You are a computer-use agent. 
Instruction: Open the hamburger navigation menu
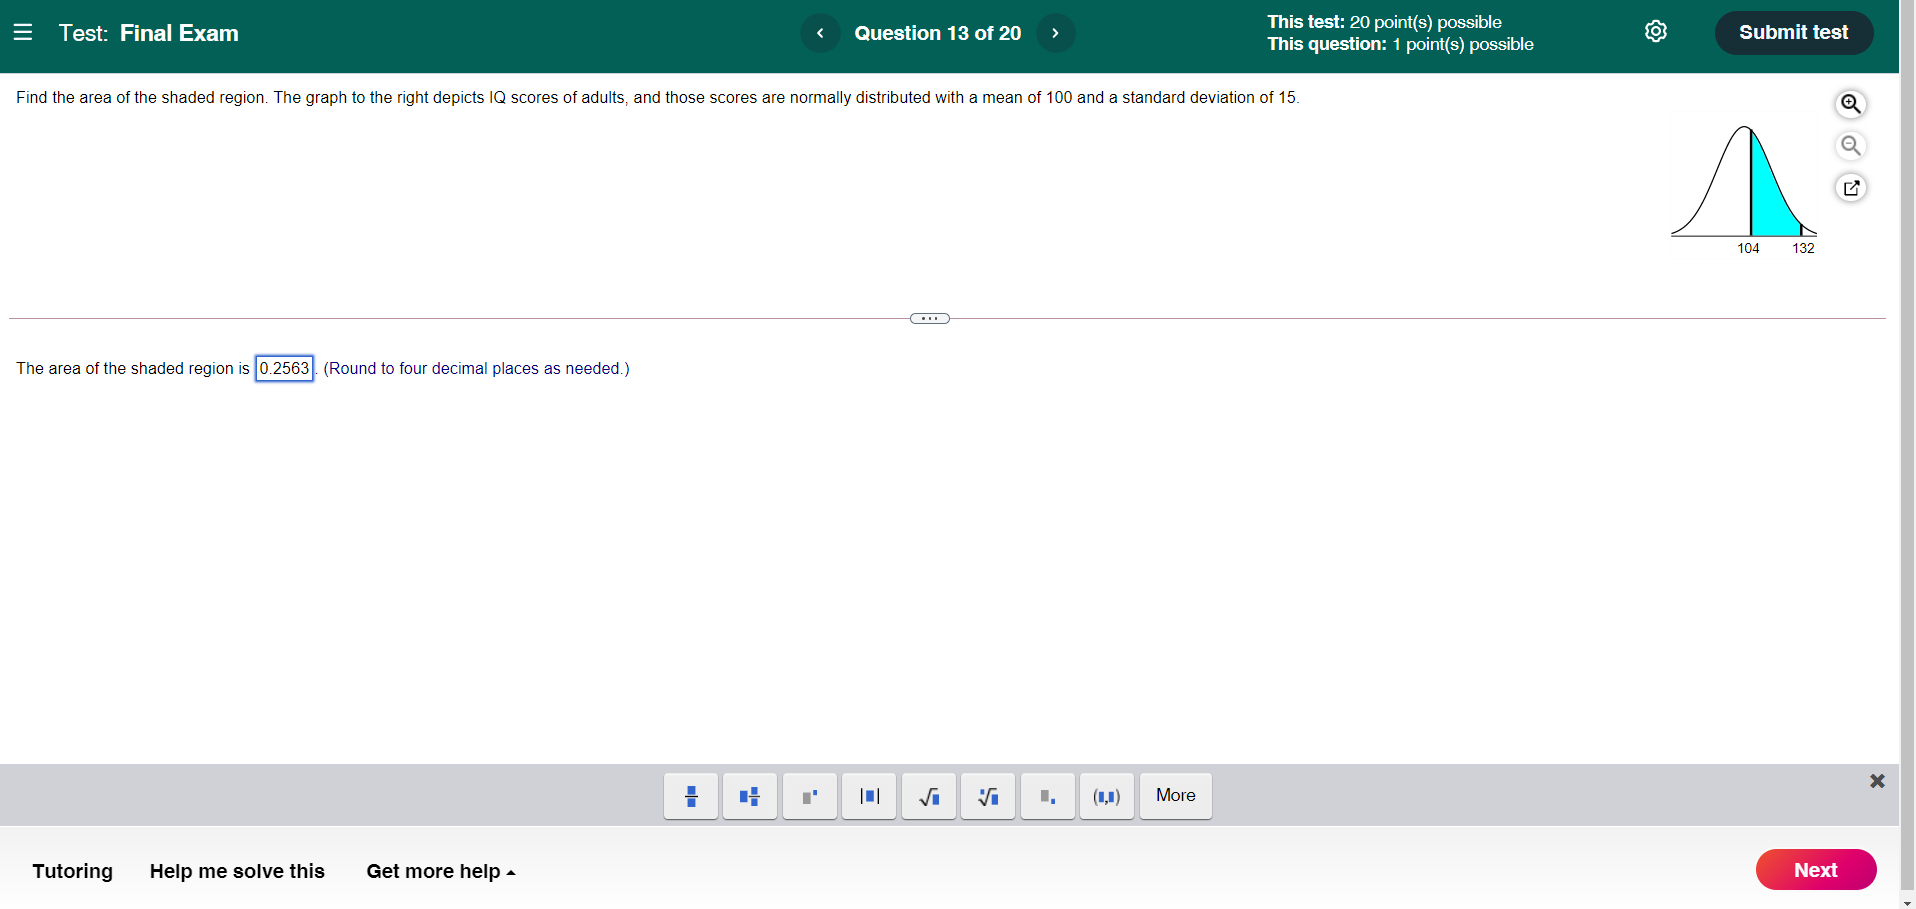click(x=23, y=32)
